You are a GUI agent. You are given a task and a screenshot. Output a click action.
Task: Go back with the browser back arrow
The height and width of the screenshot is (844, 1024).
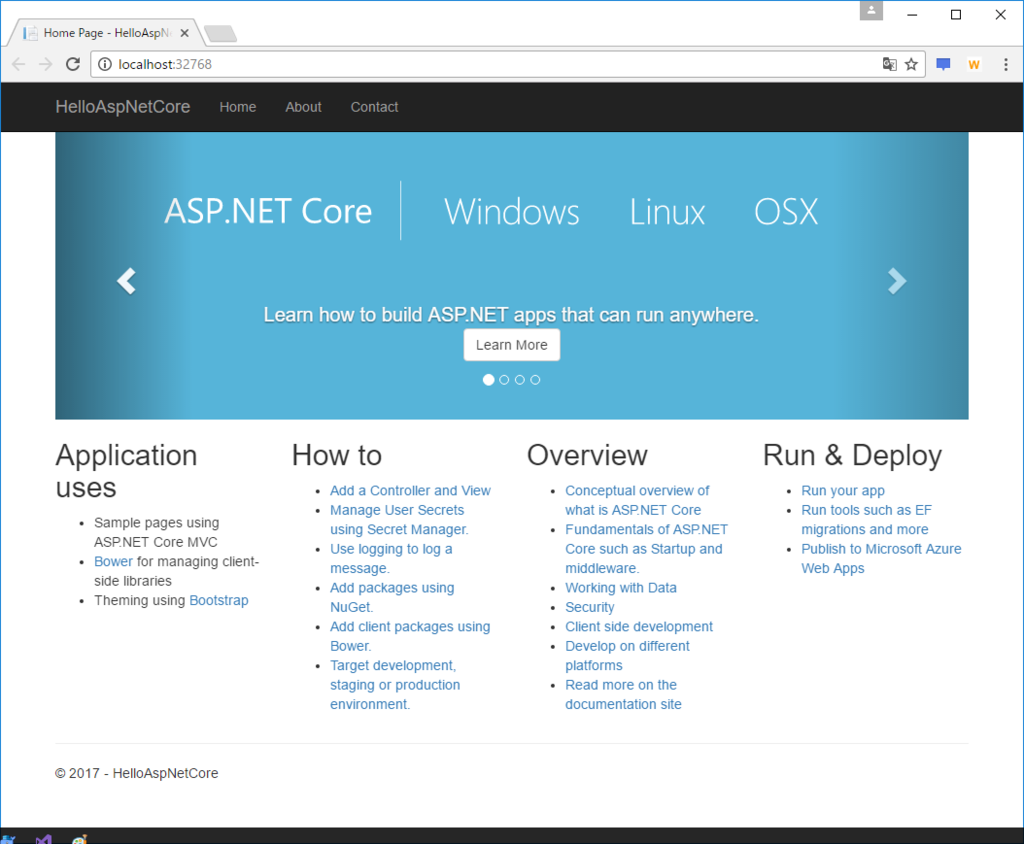[18, 64]
